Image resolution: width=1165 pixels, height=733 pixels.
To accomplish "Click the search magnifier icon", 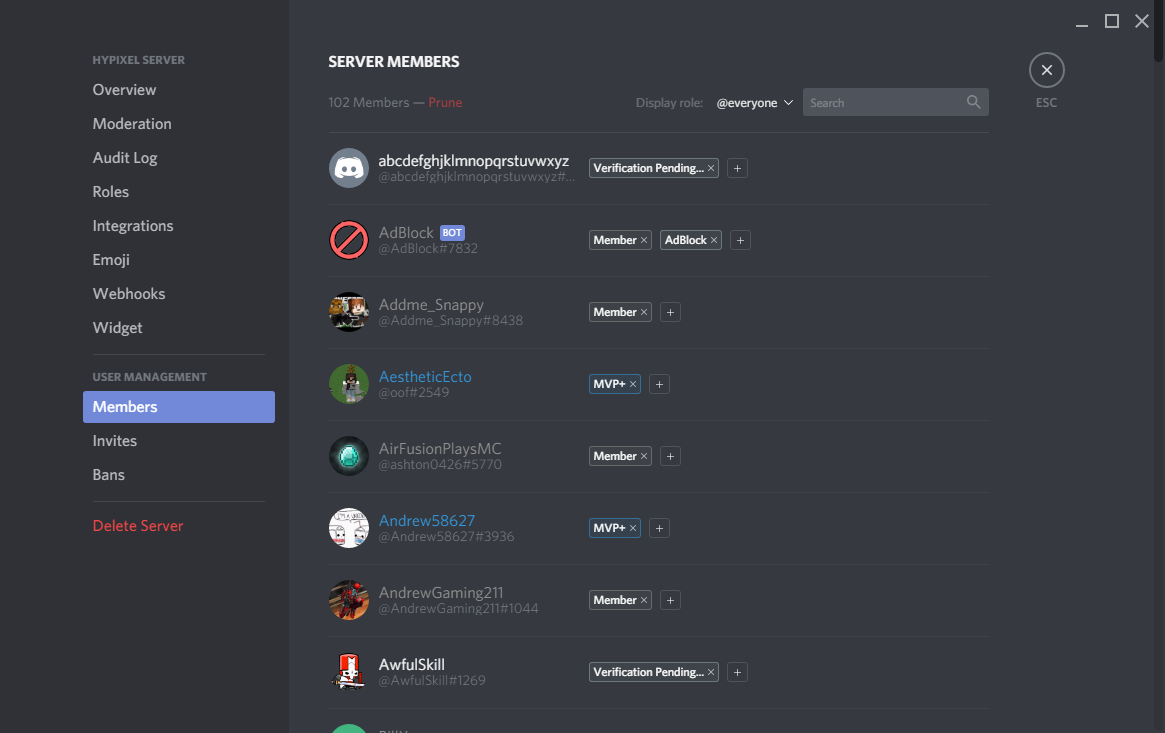I will click(973, 102).
